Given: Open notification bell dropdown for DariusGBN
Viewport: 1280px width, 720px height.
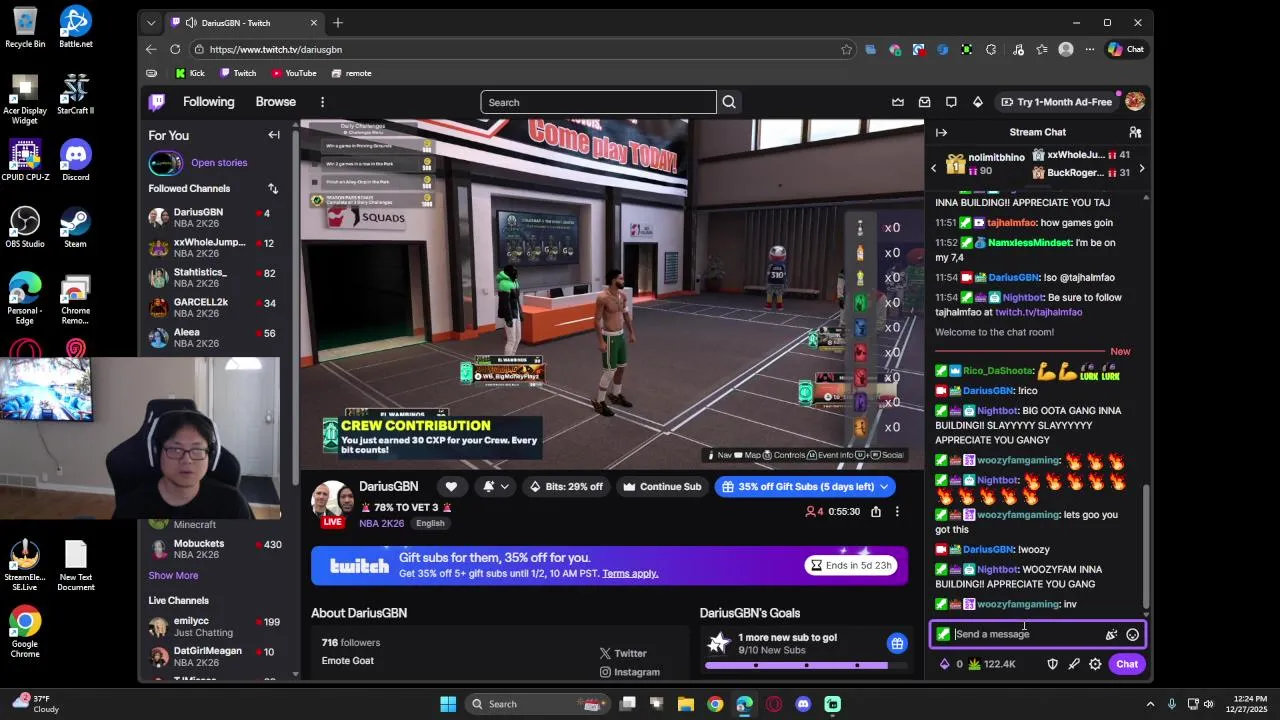Looking at the screenshot, I should tap(496, 487).
